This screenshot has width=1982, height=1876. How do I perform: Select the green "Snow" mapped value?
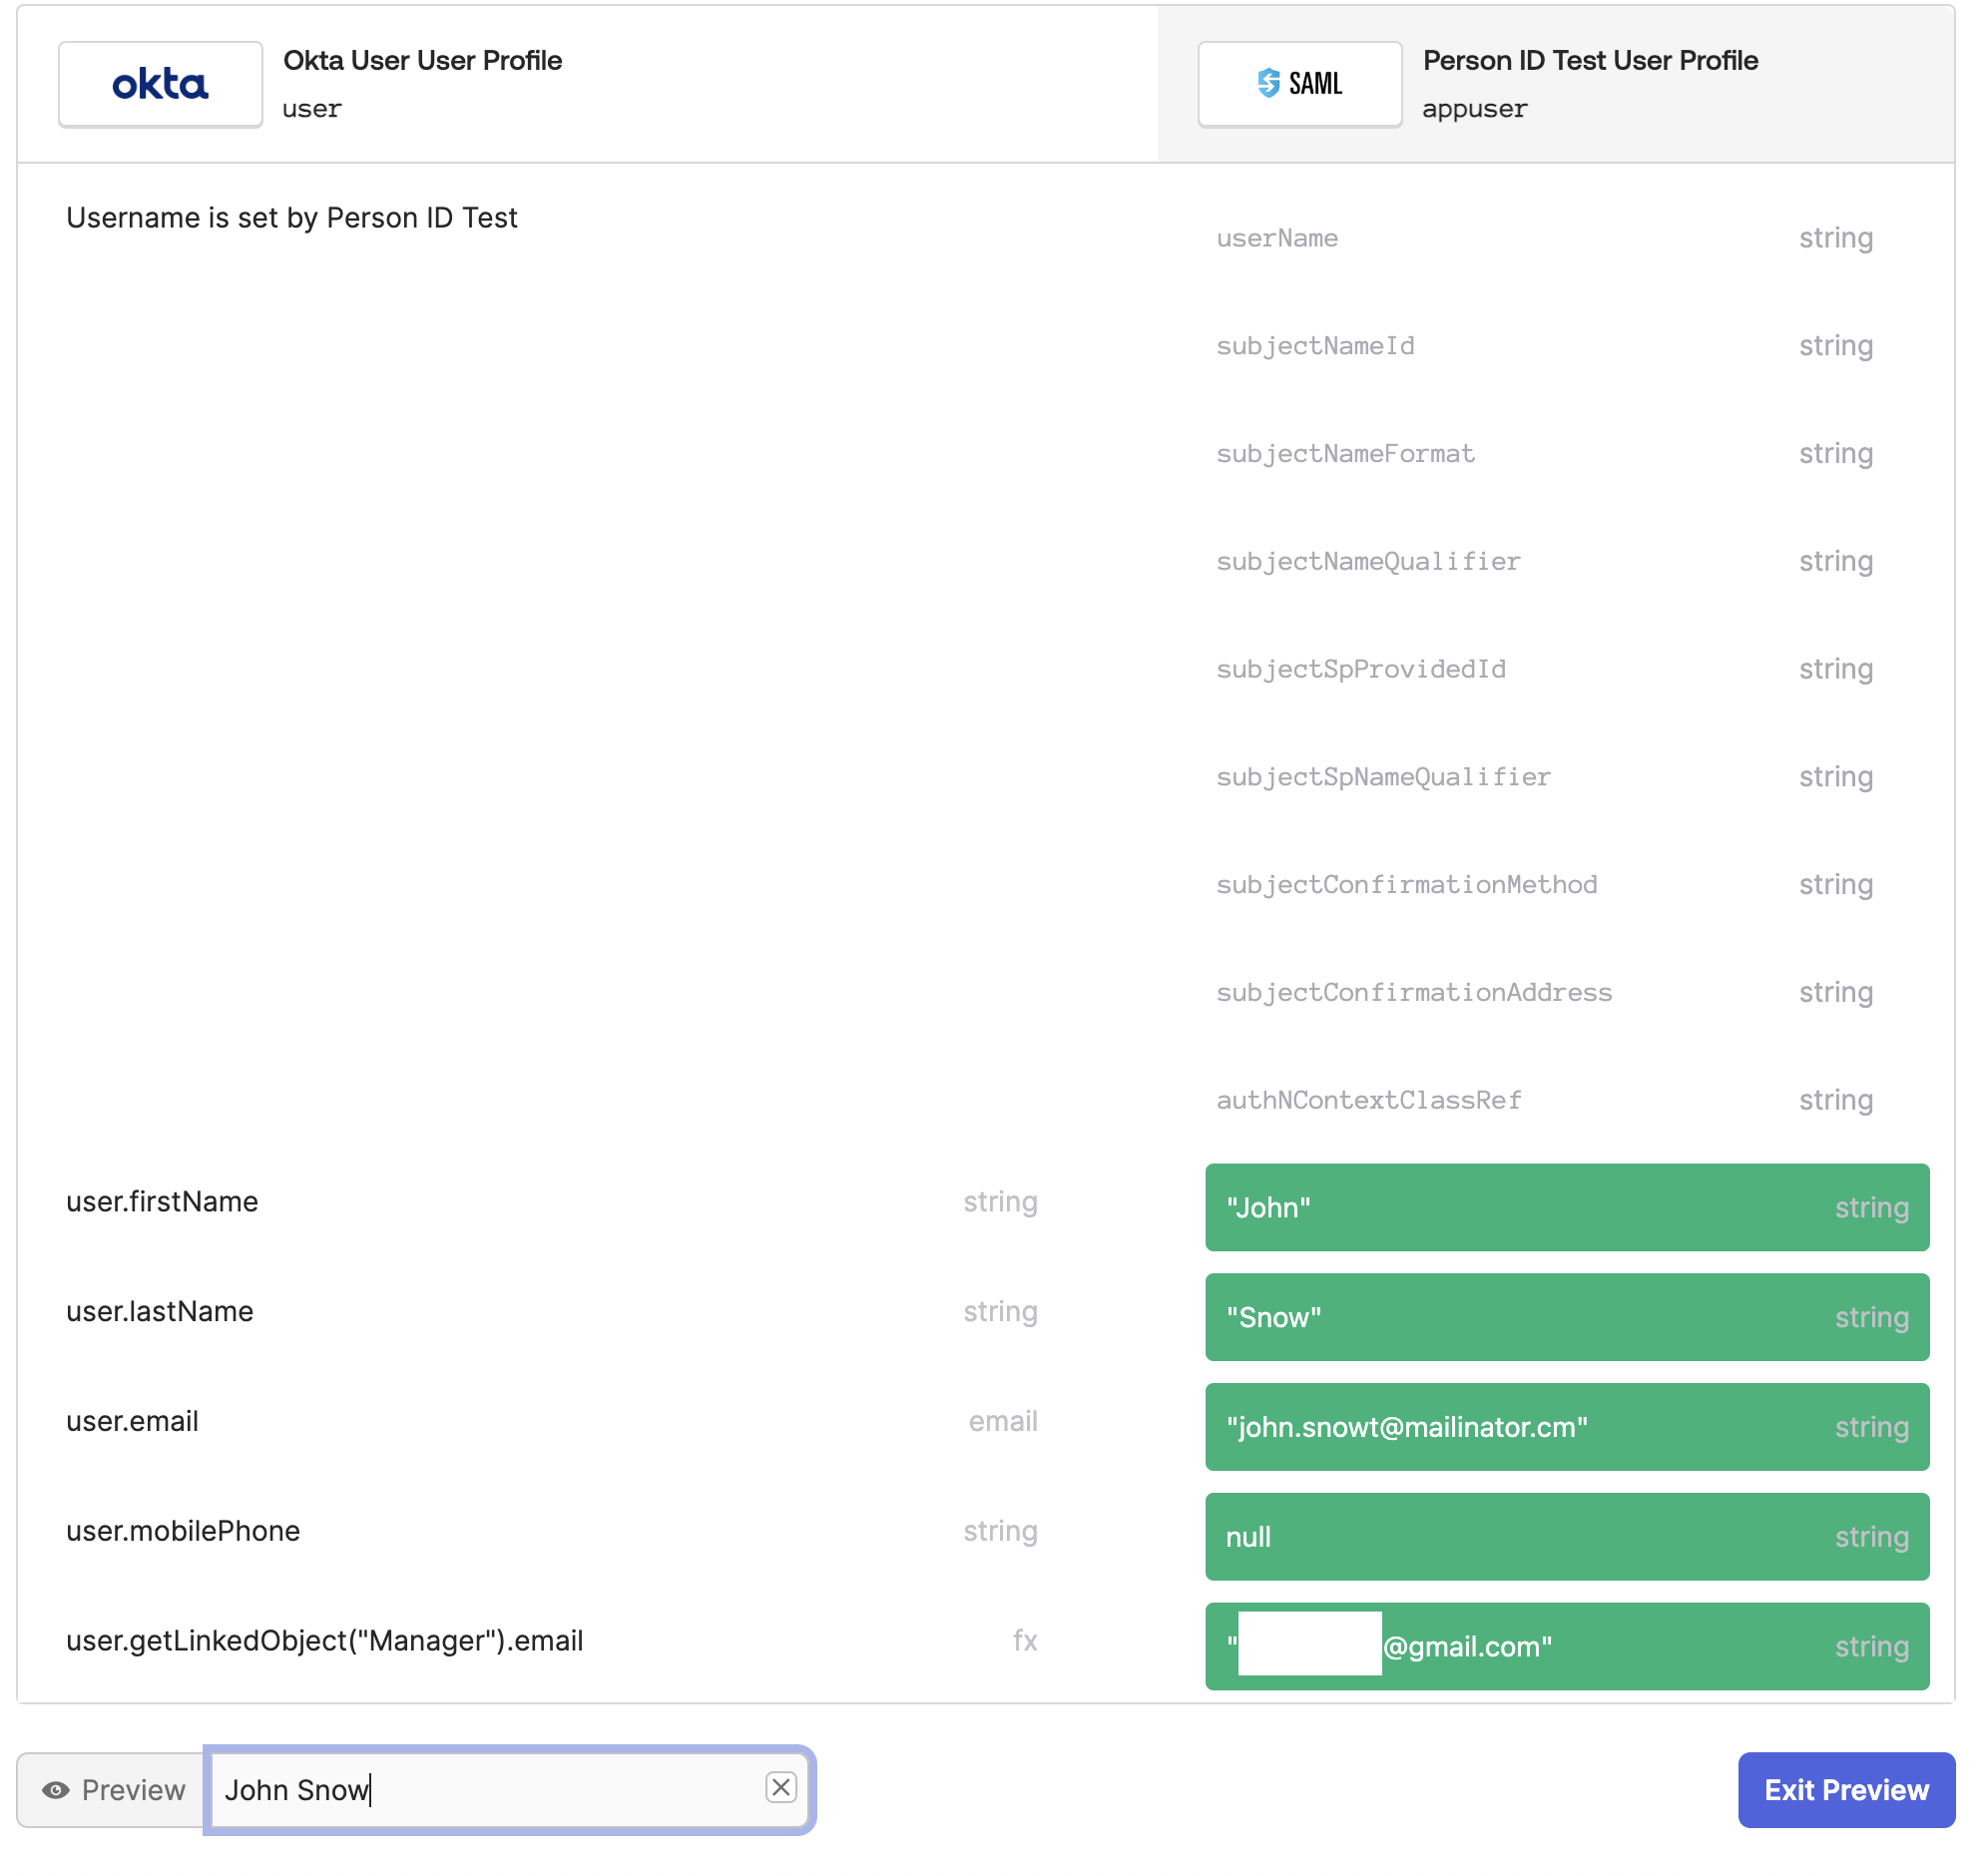1566,1316
